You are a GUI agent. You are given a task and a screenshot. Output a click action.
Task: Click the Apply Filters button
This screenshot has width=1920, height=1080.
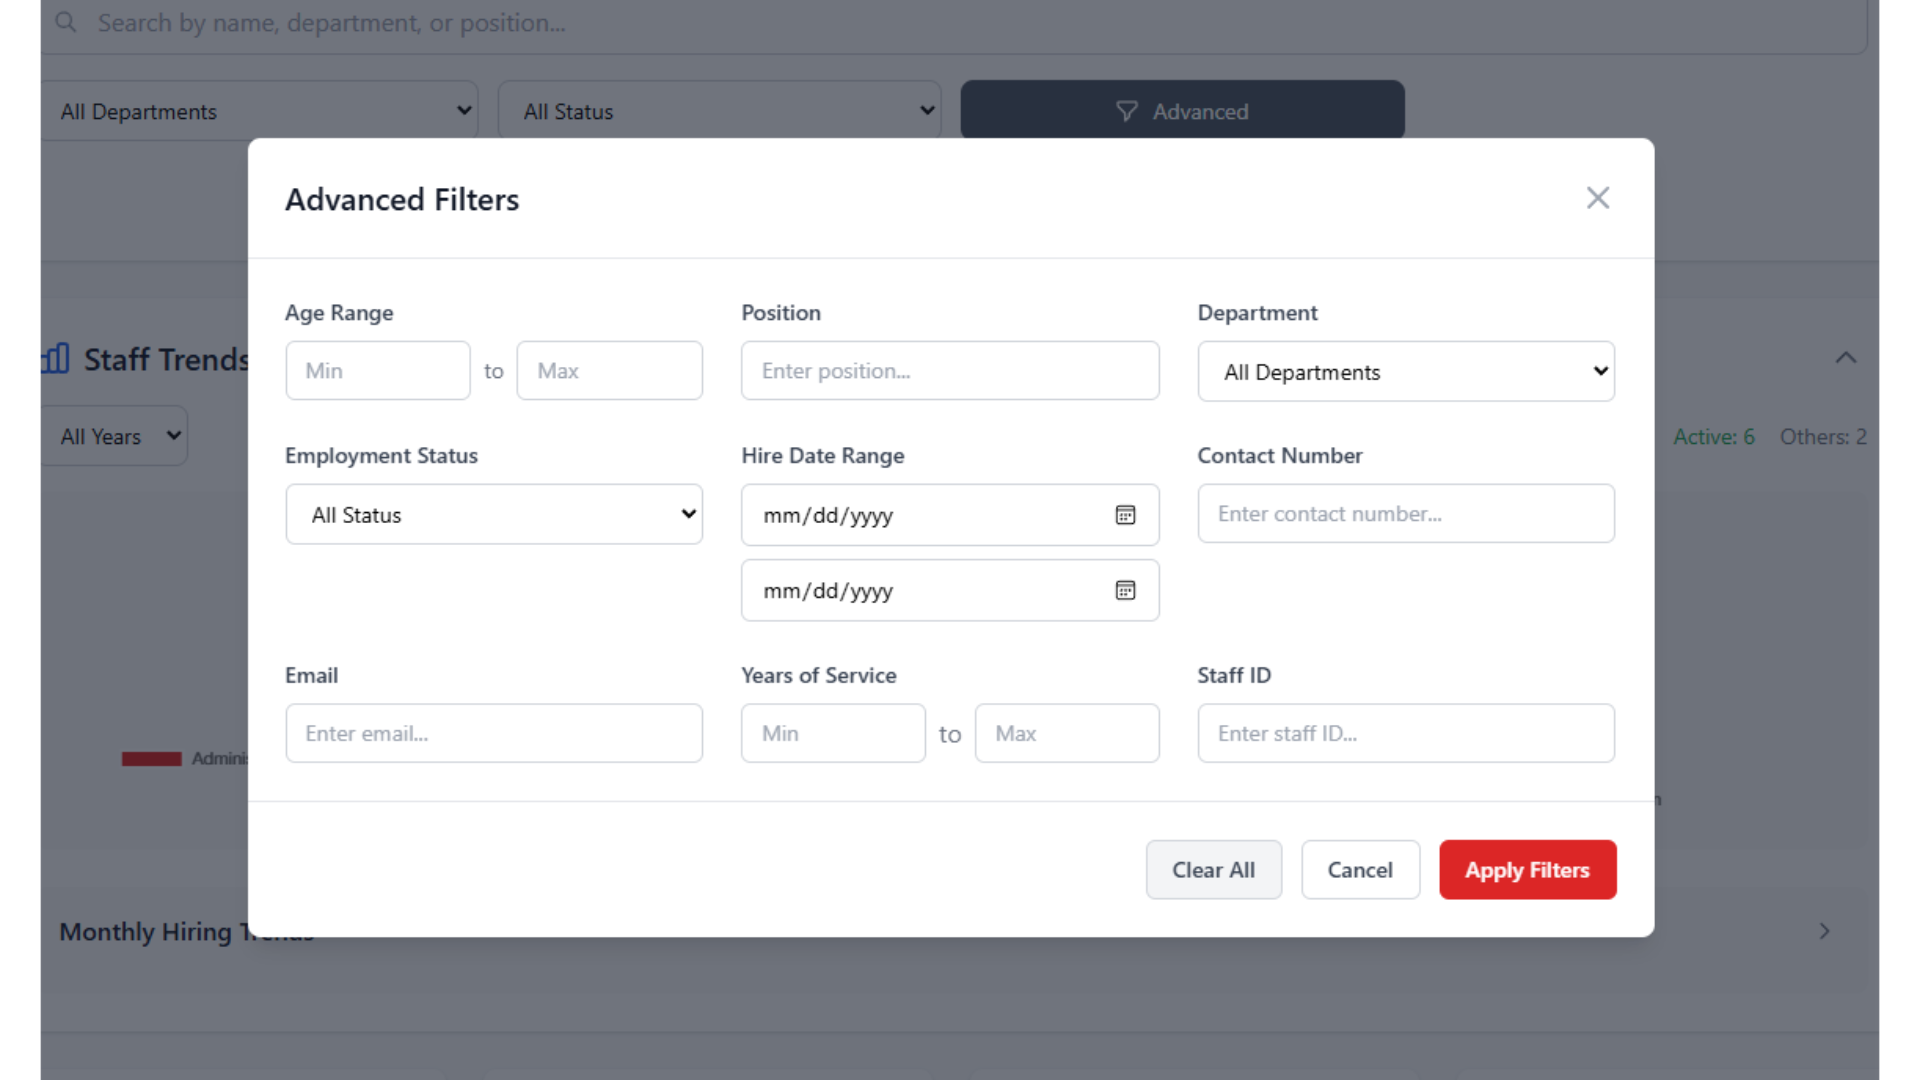click(1527, 869)
